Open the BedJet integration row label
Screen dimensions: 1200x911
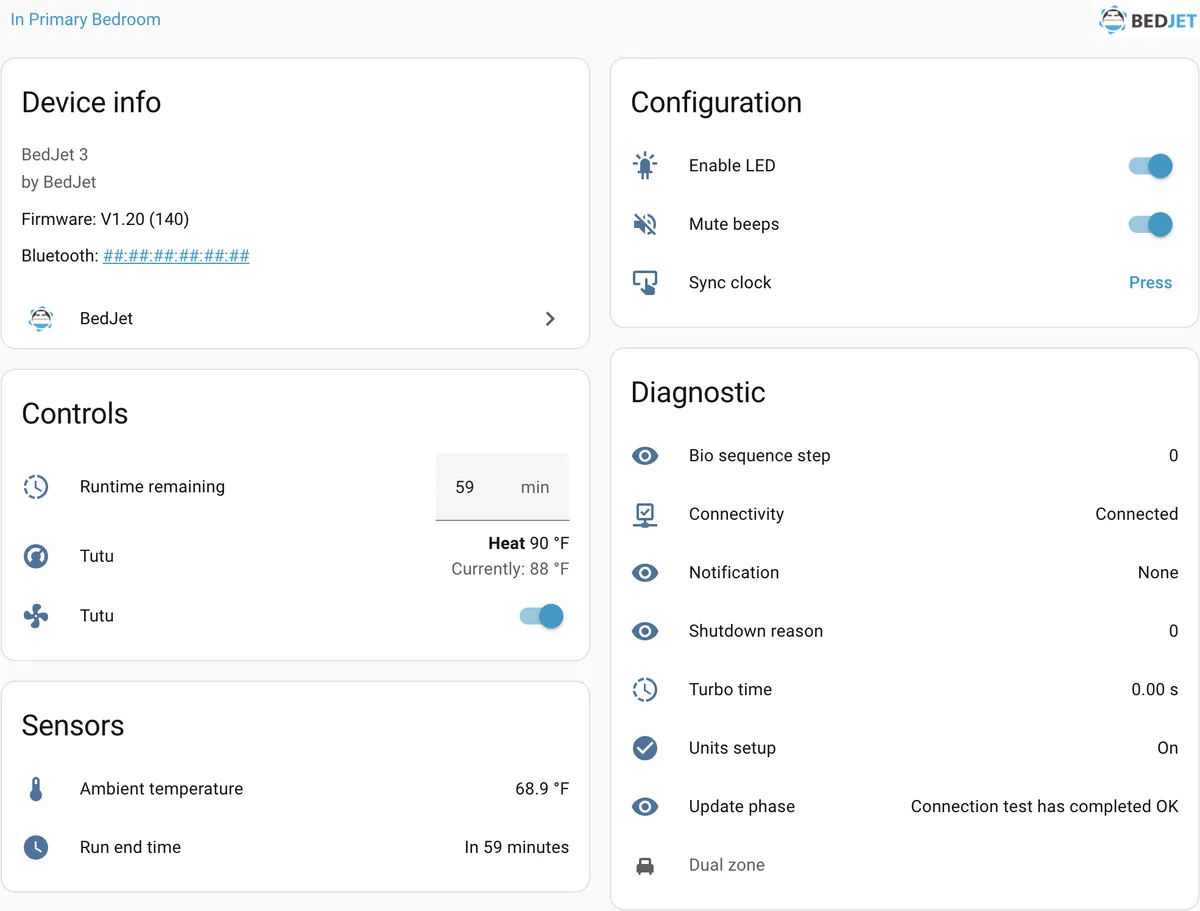[106, 319]
